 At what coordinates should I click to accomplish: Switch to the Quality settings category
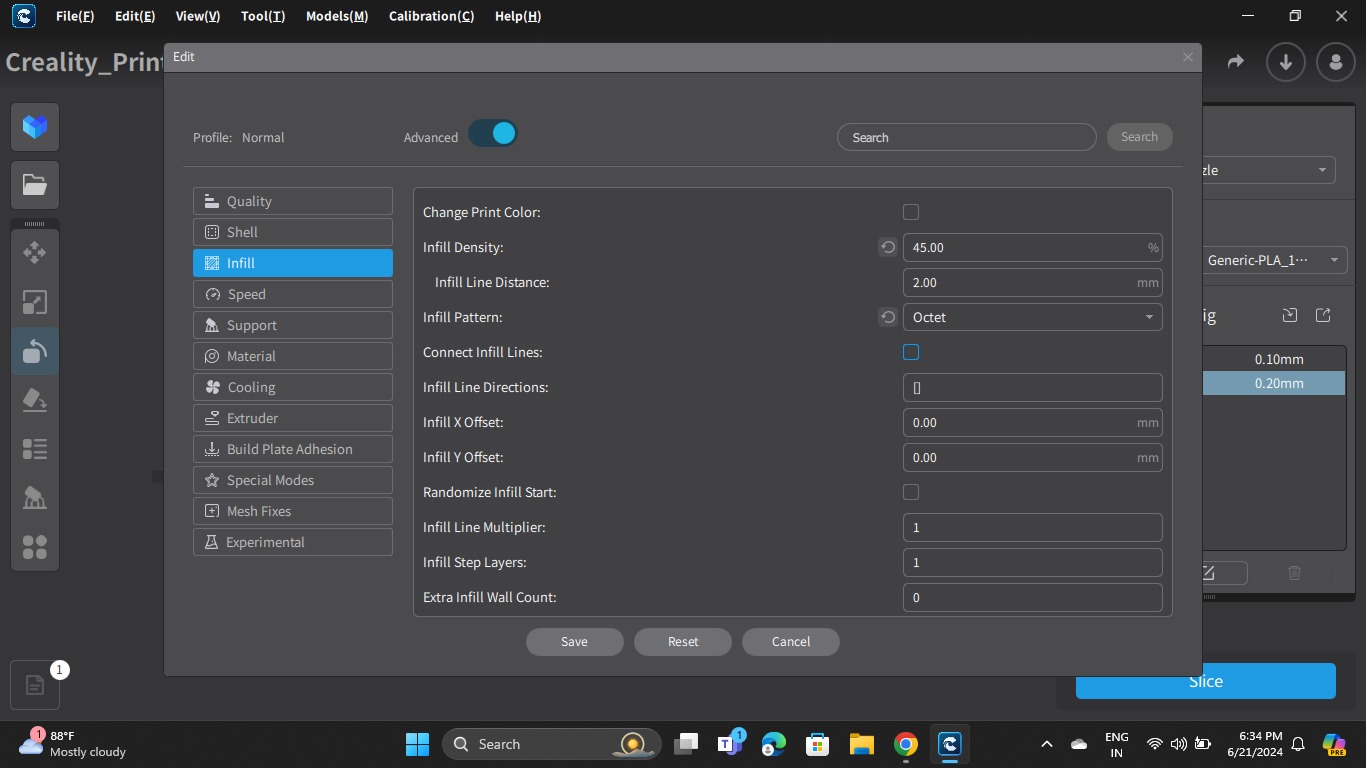coord(293,201)
